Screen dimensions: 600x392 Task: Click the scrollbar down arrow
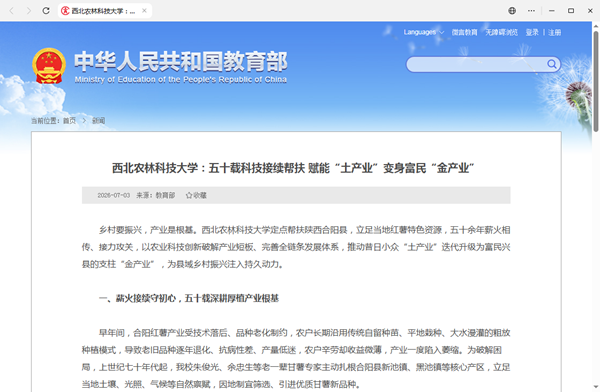tap(596, 387)
